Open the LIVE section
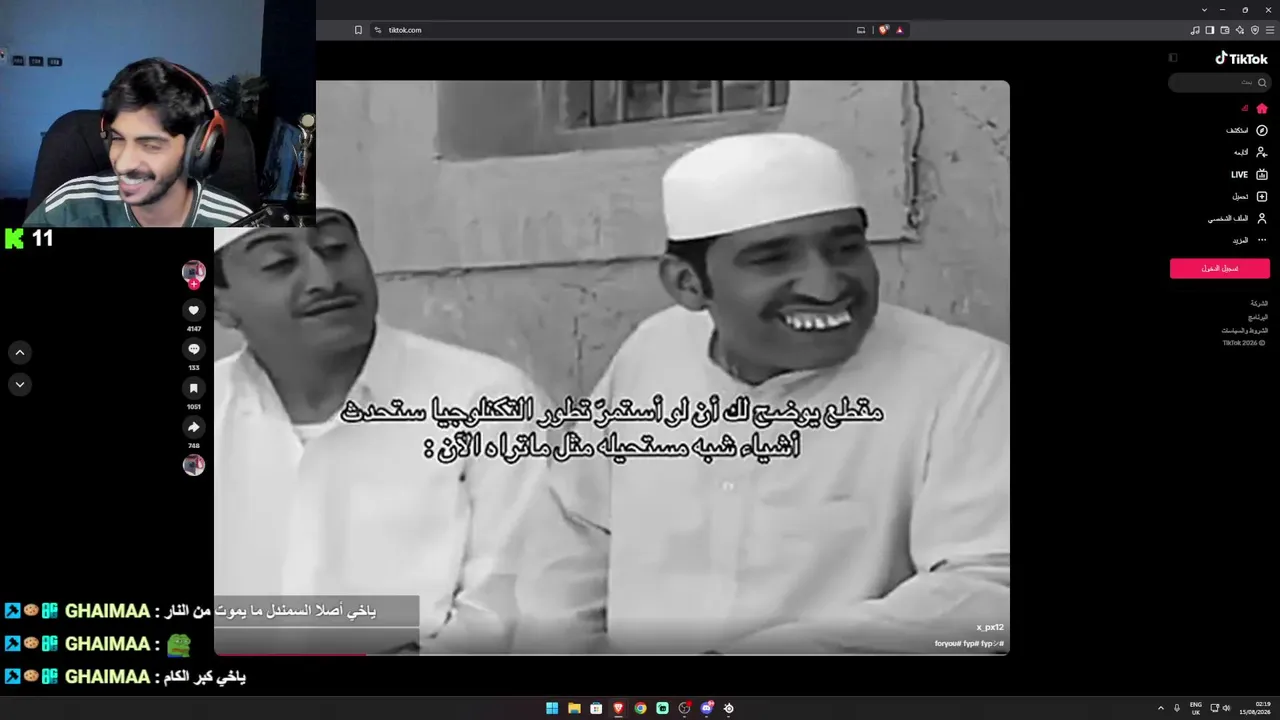 [1249, 174]
